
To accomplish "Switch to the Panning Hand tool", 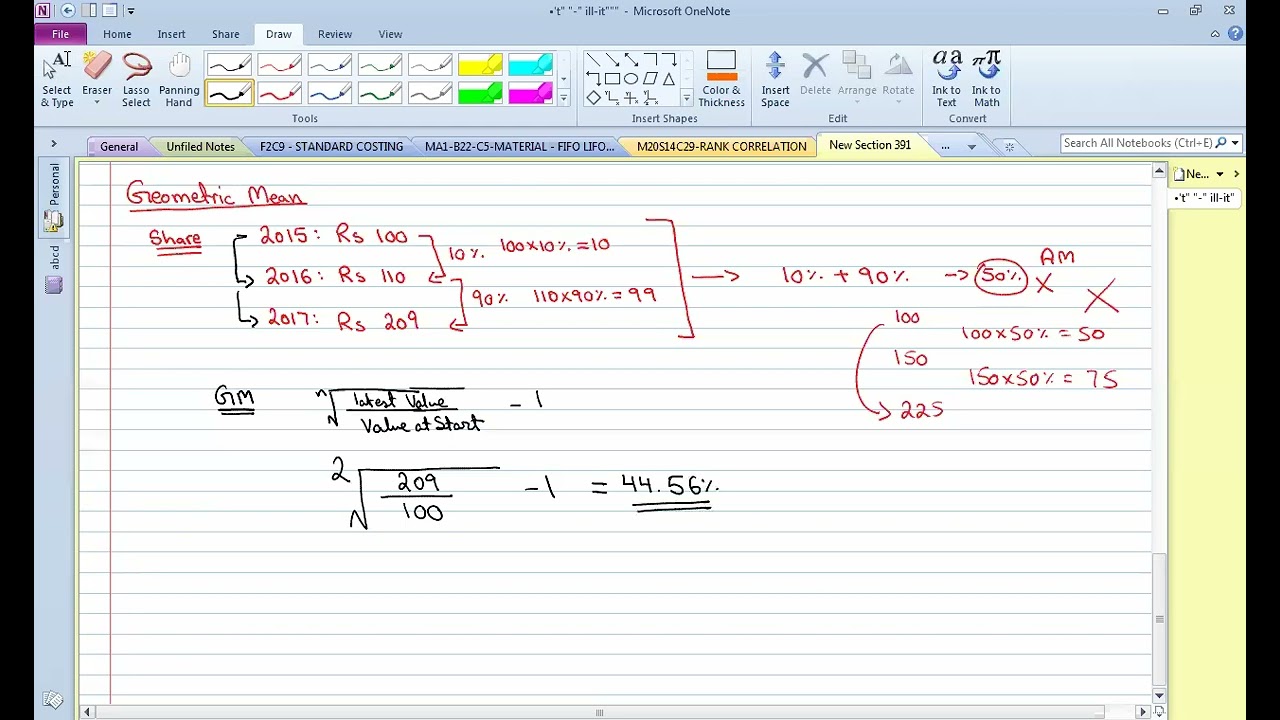I will point(179,80).
